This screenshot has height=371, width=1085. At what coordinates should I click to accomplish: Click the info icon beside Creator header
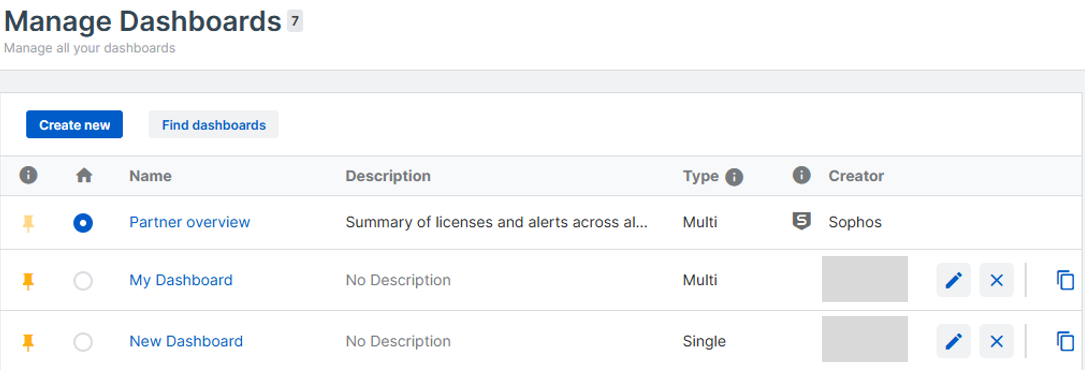coord(801,175)
